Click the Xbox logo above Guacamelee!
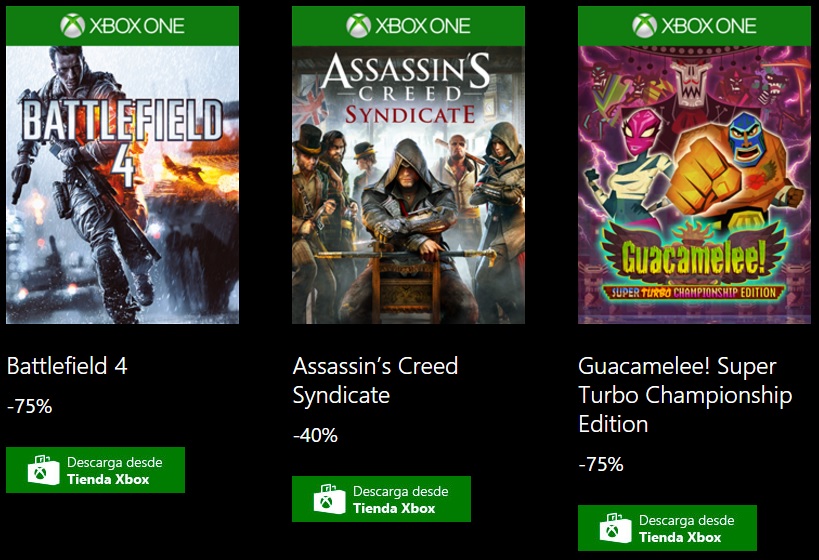 pos(644,25)
